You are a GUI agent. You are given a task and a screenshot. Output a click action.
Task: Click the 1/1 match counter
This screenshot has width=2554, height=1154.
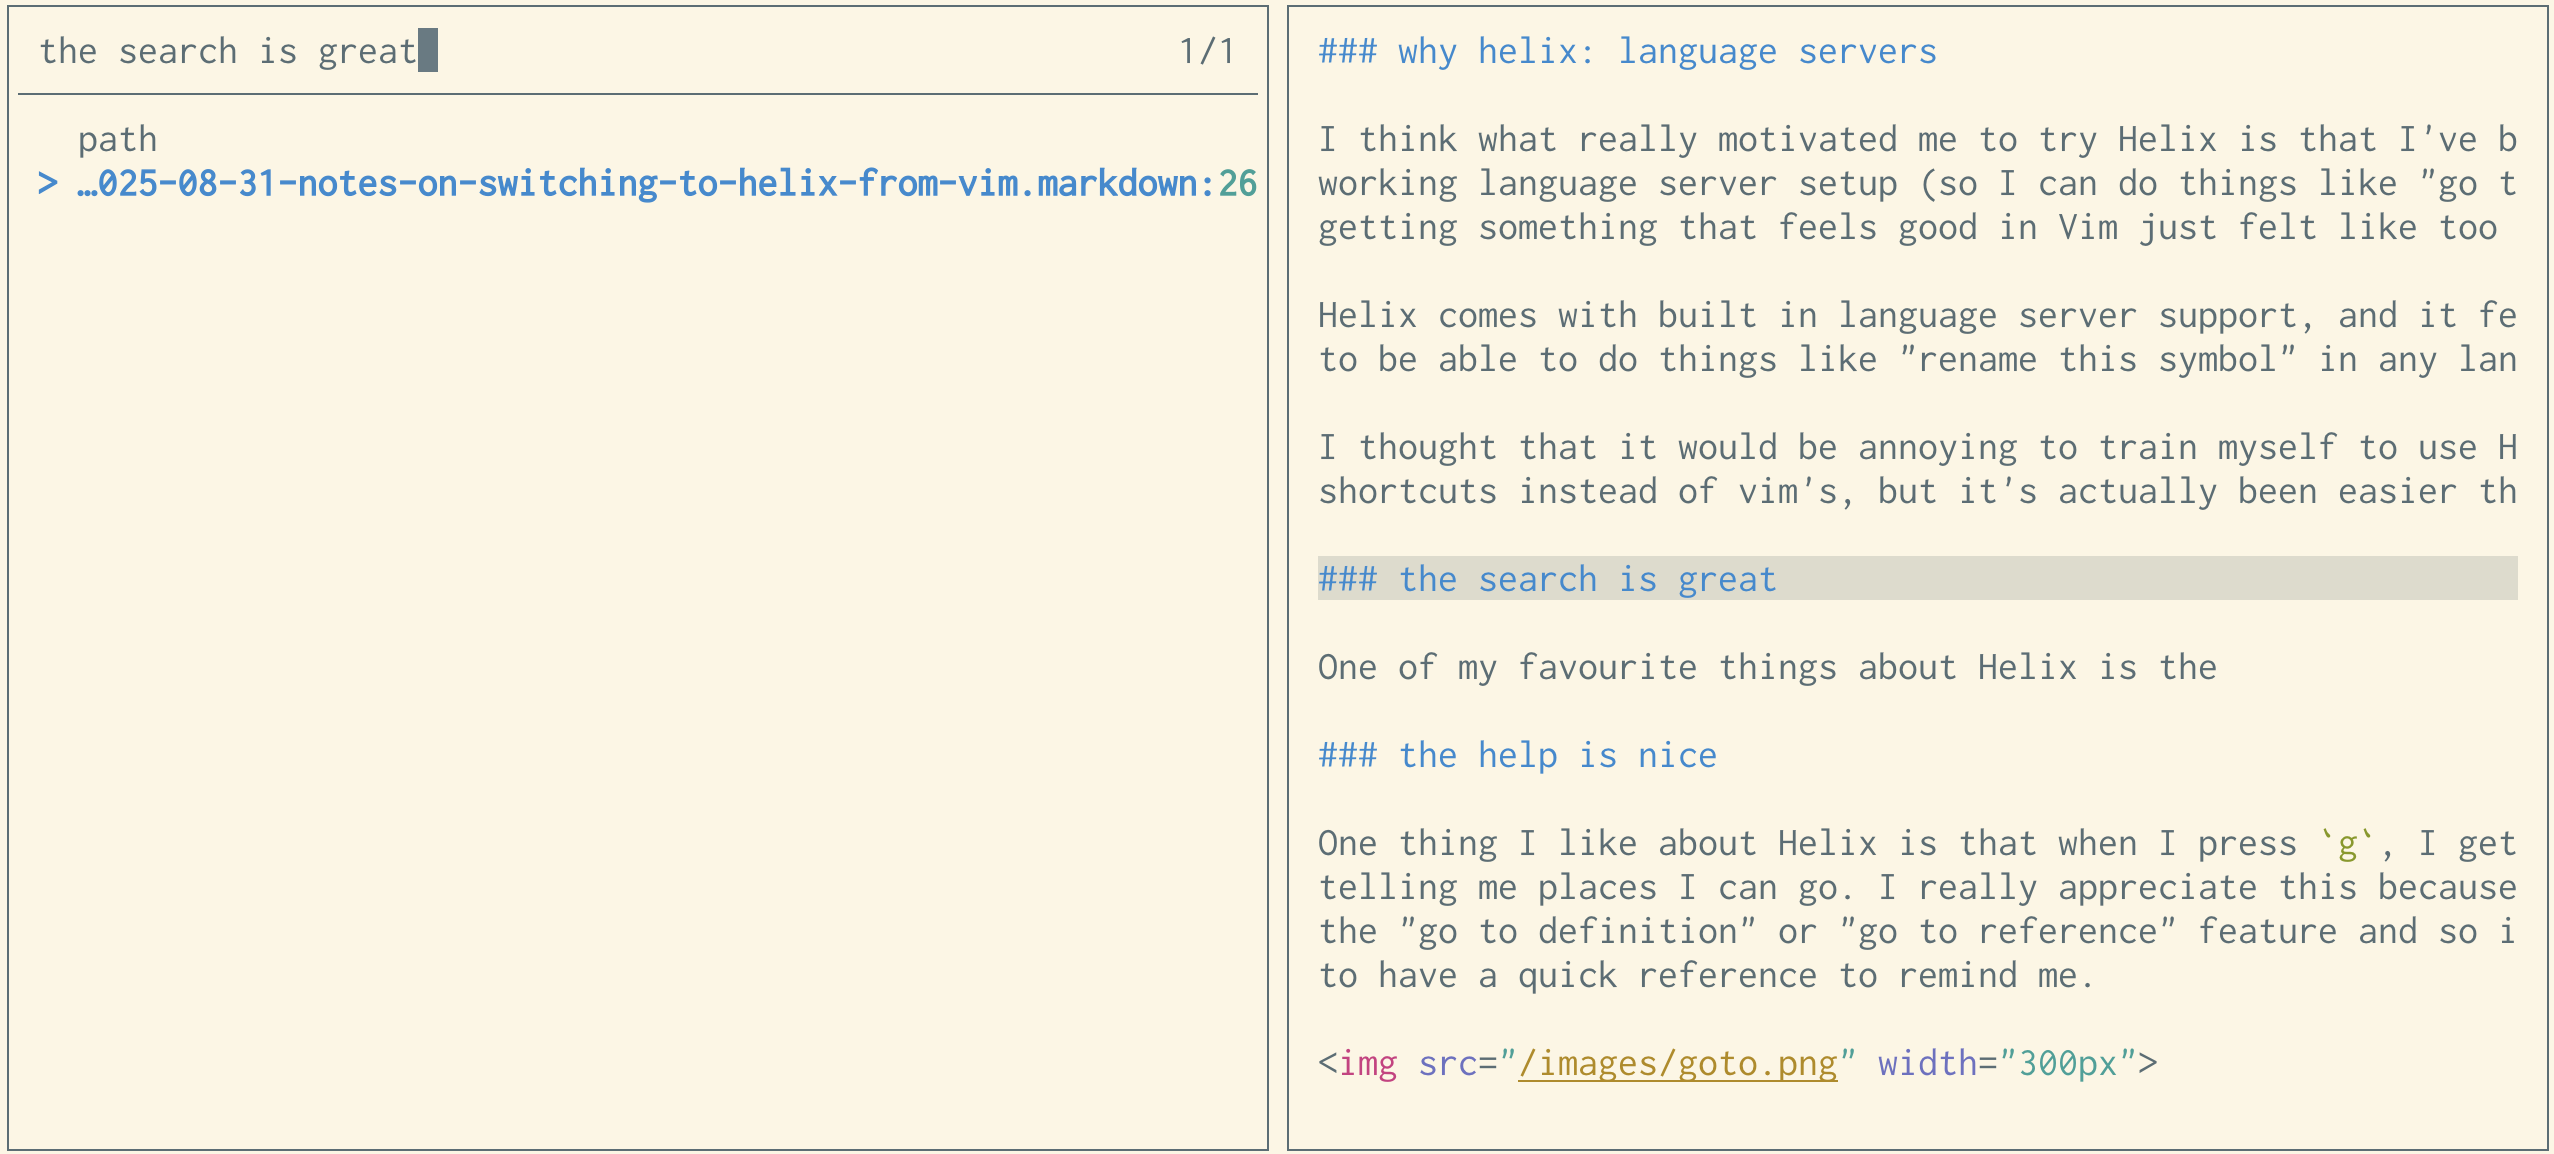[x=1207, y=51]
